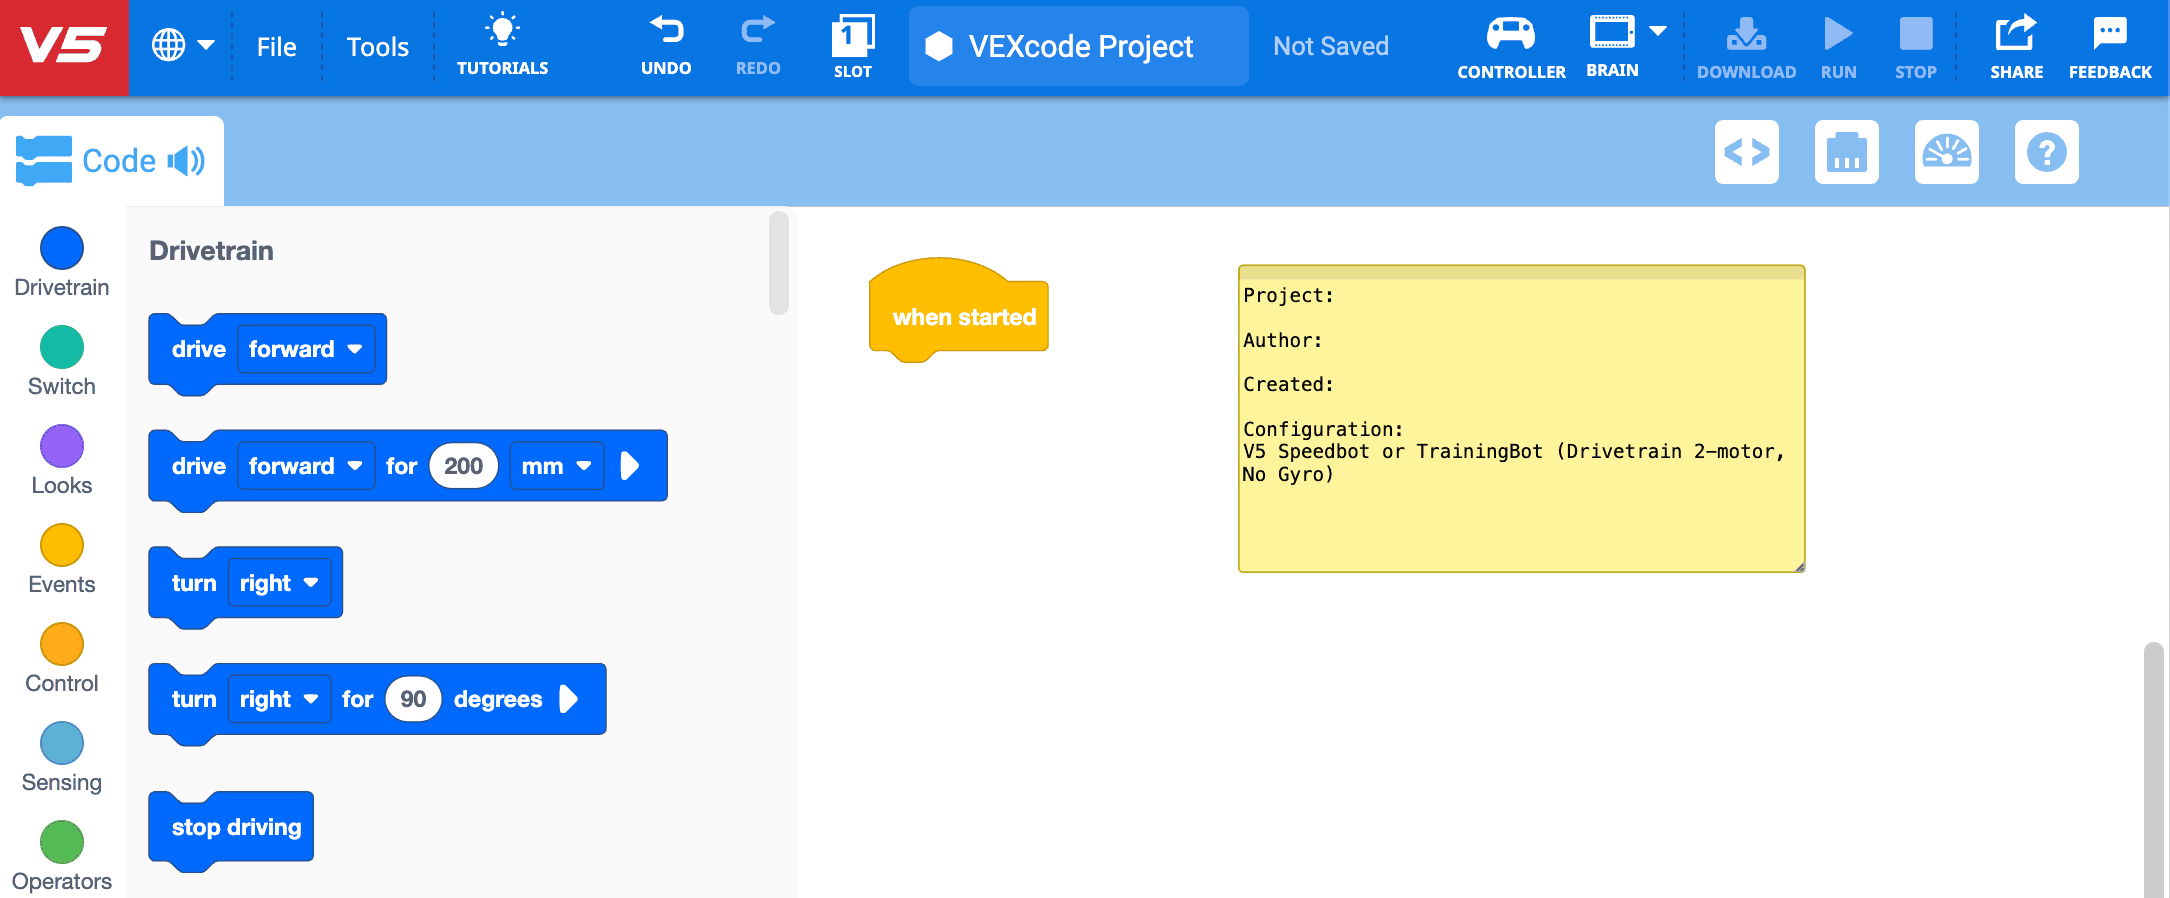
Task: Open the Tutorials lightbulb
Action: (502, 46)
